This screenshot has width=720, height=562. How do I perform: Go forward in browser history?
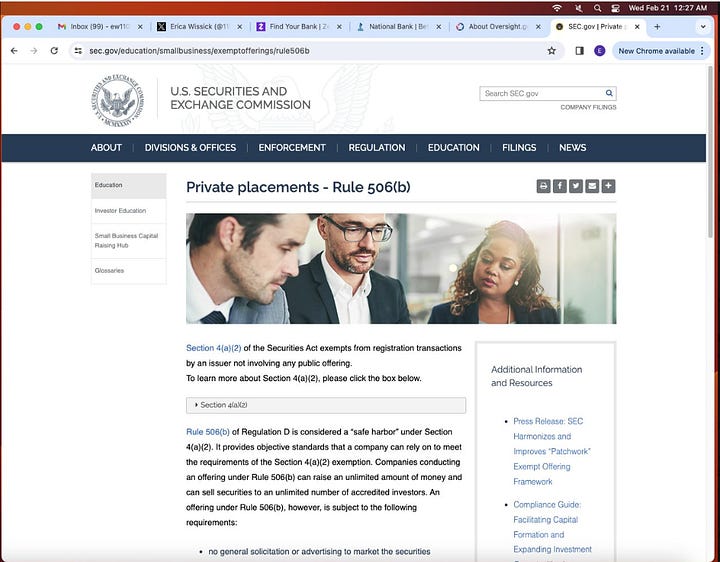34,51
